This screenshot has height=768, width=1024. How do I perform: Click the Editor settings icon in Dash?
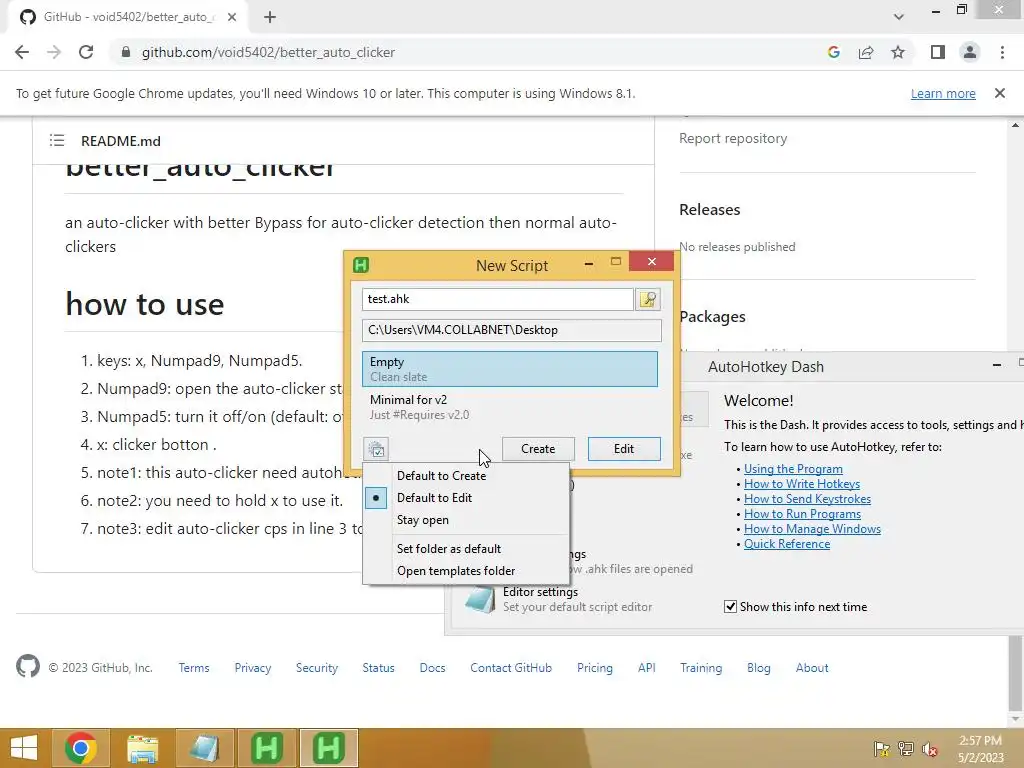pos(480,600)
